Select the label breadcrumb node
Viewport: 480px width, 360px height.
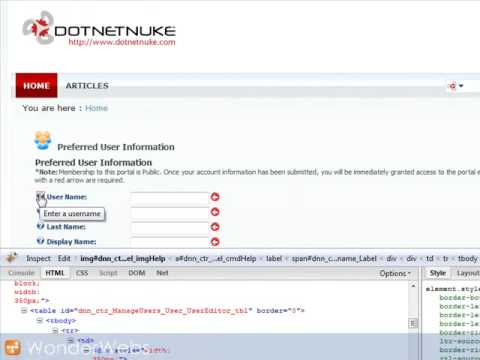click(274, 259)
